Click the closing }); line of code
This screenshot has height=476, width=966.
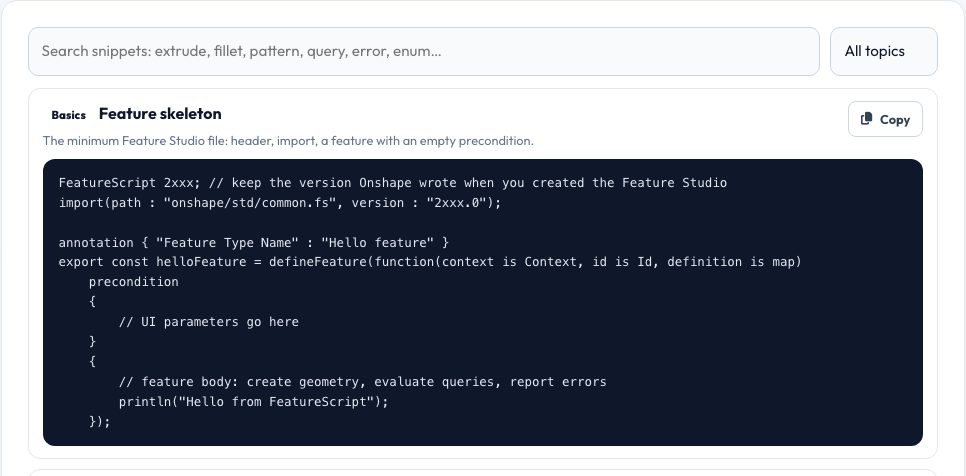tap(100, 422)
